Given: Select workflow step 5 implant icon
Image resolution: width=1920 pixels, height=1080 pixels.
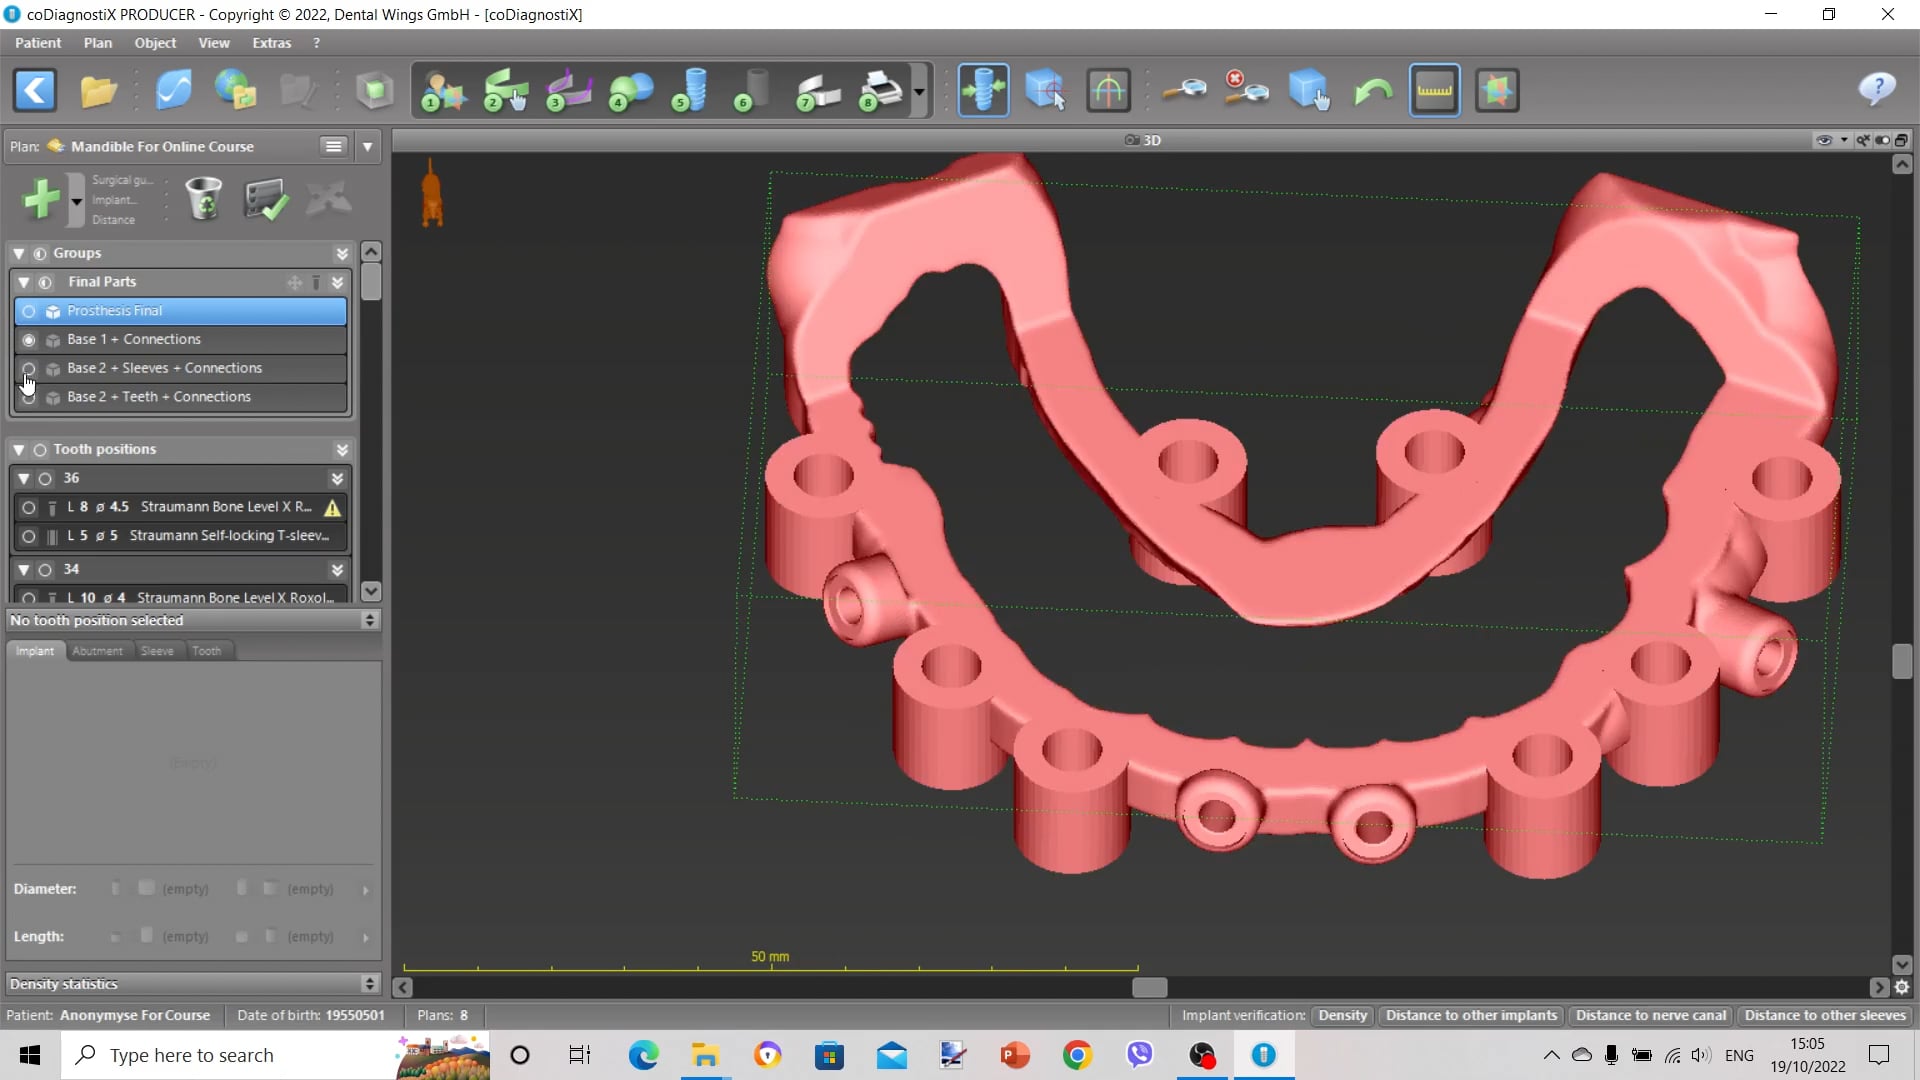Looking at the screenshot, I should click(x=690, y=89).
